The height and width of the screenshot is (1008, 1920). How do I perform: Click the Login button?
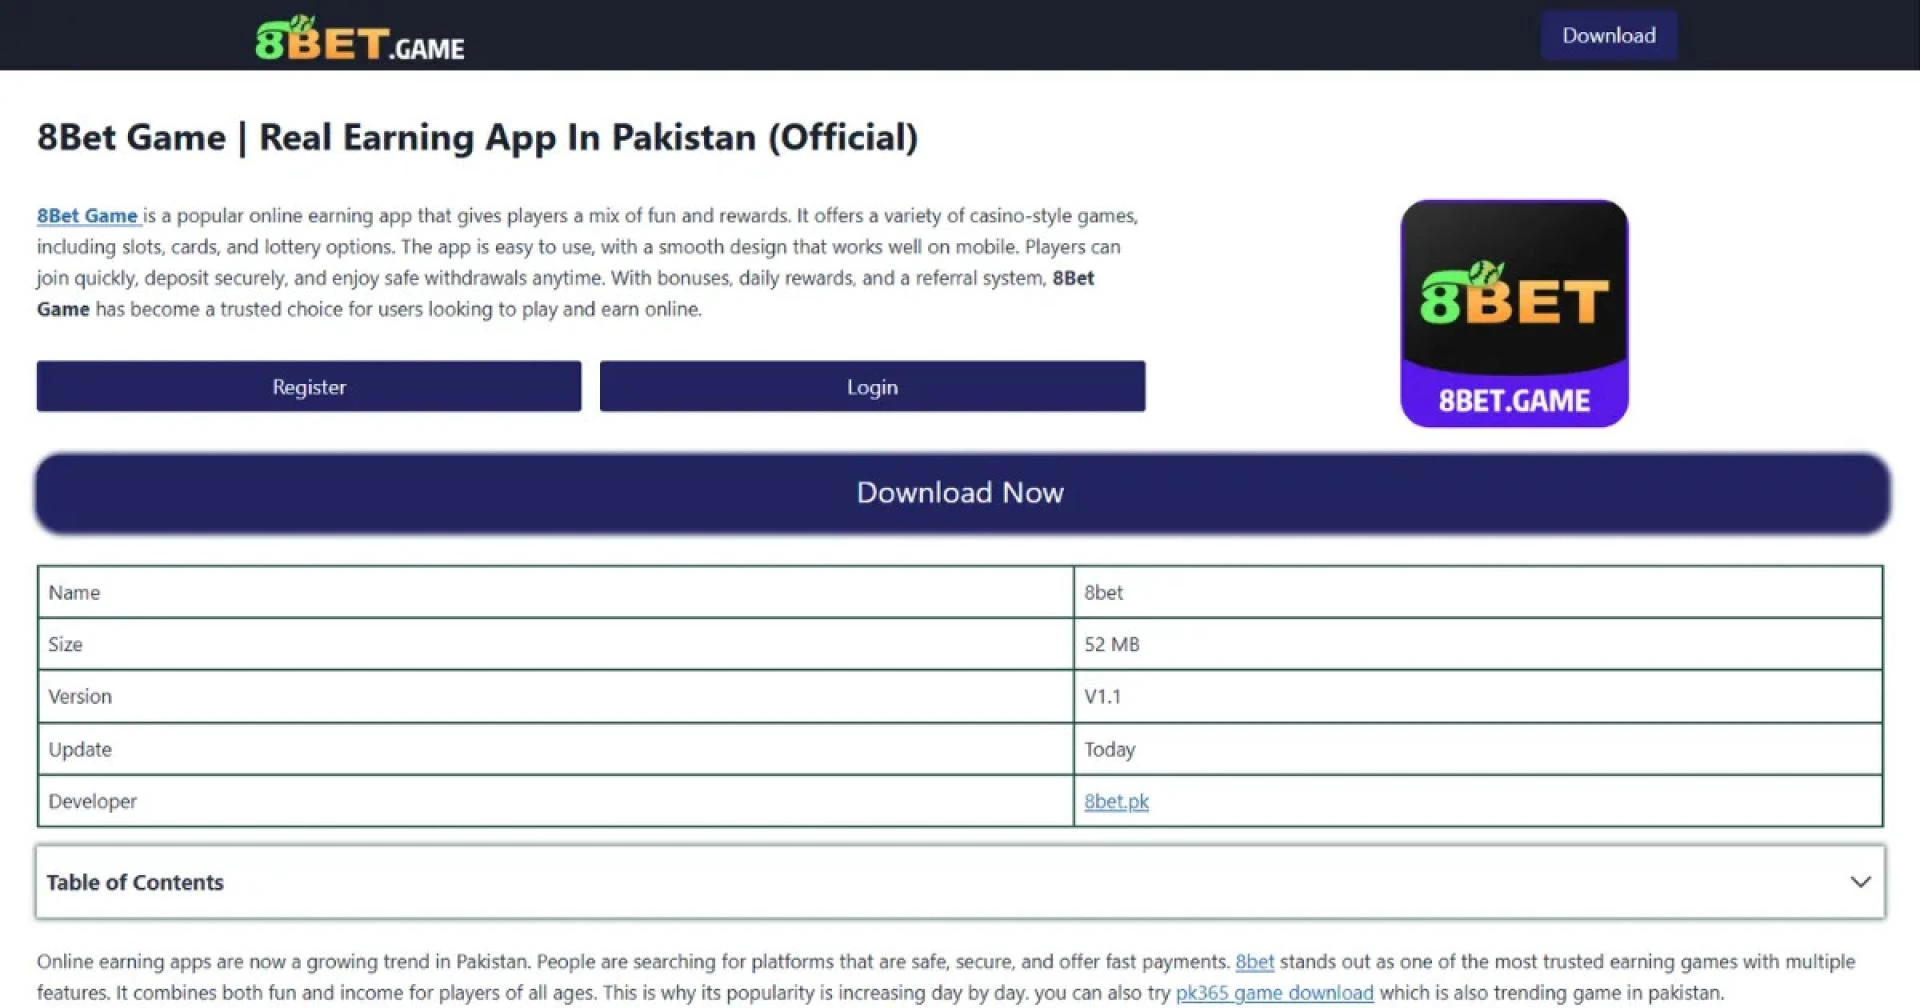click(x=871, y=386)
